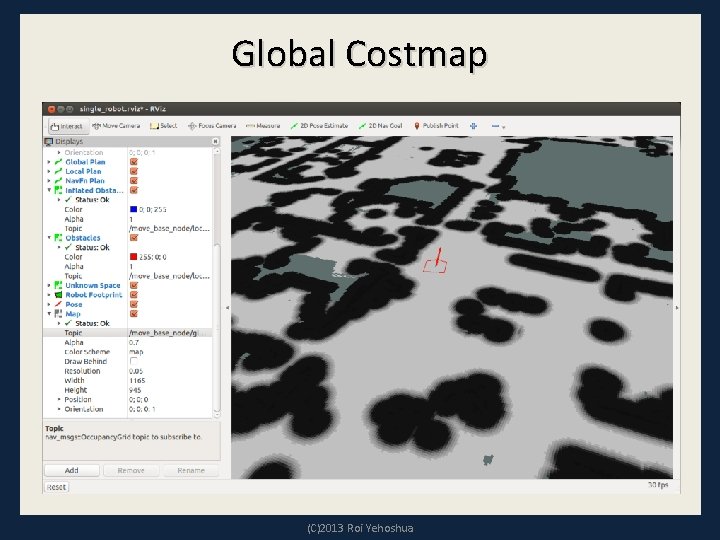Screen dimensions: 720x540
Task: Click the NavFn Plan path icon
Action: (x=58, y=181)
